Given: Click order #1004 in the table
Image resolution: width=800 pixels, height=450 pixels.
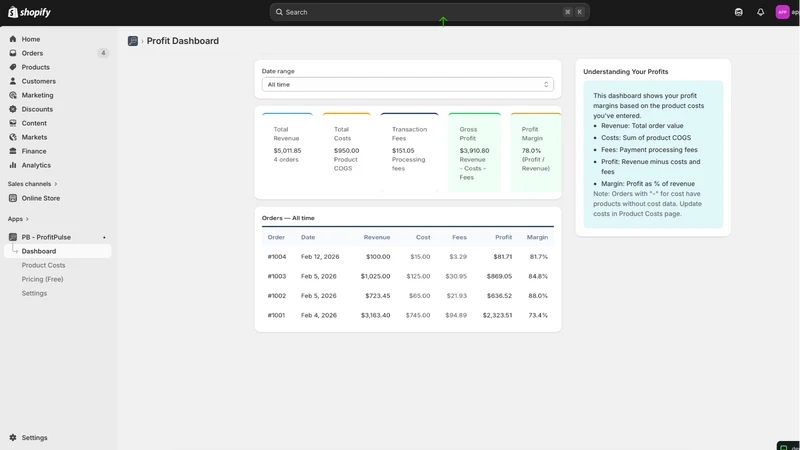Looking at the screenshot, I should click(x=277, y=257).
